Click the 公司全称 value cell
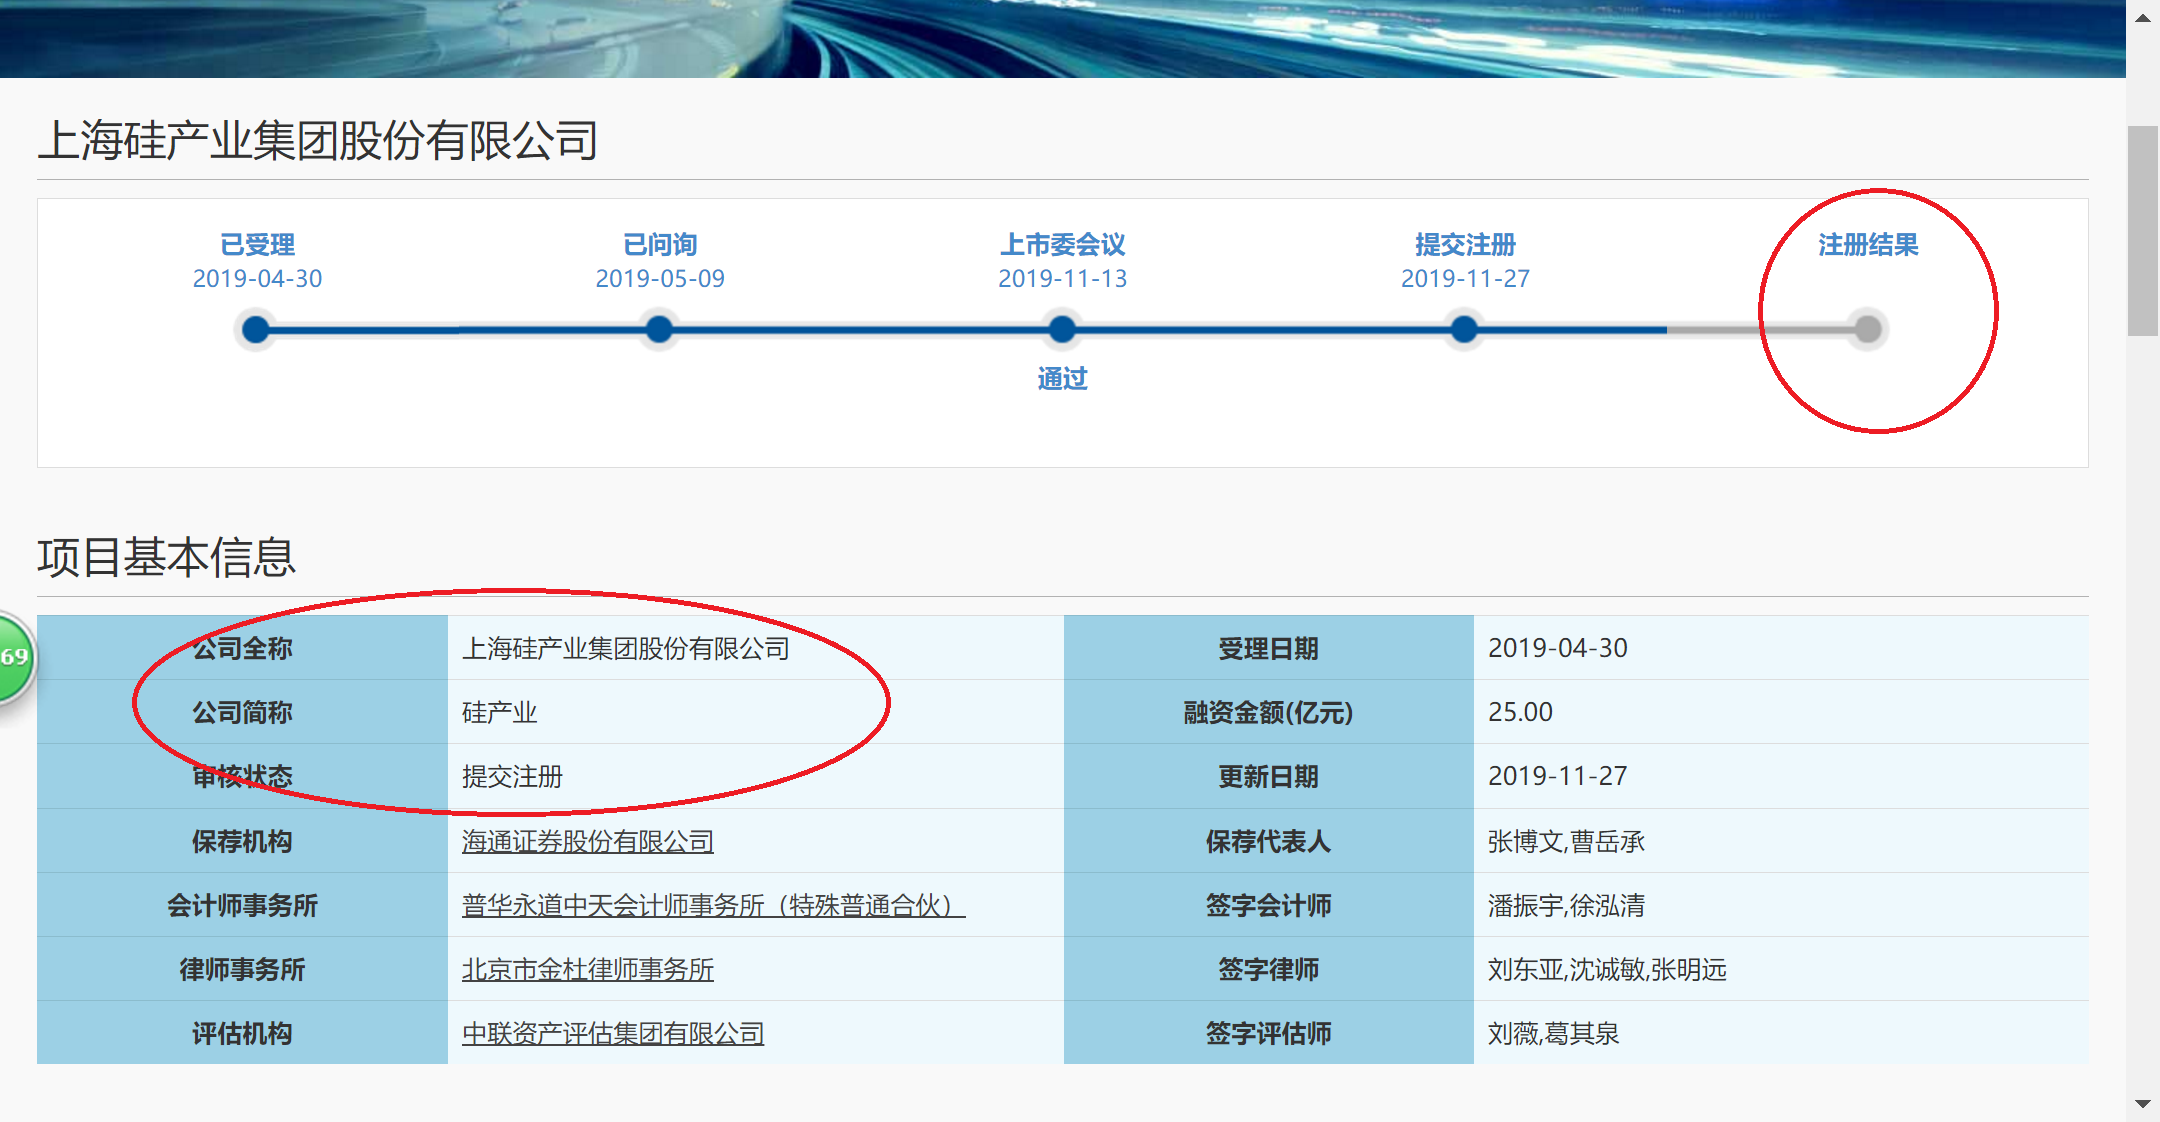 pos(756,648)
